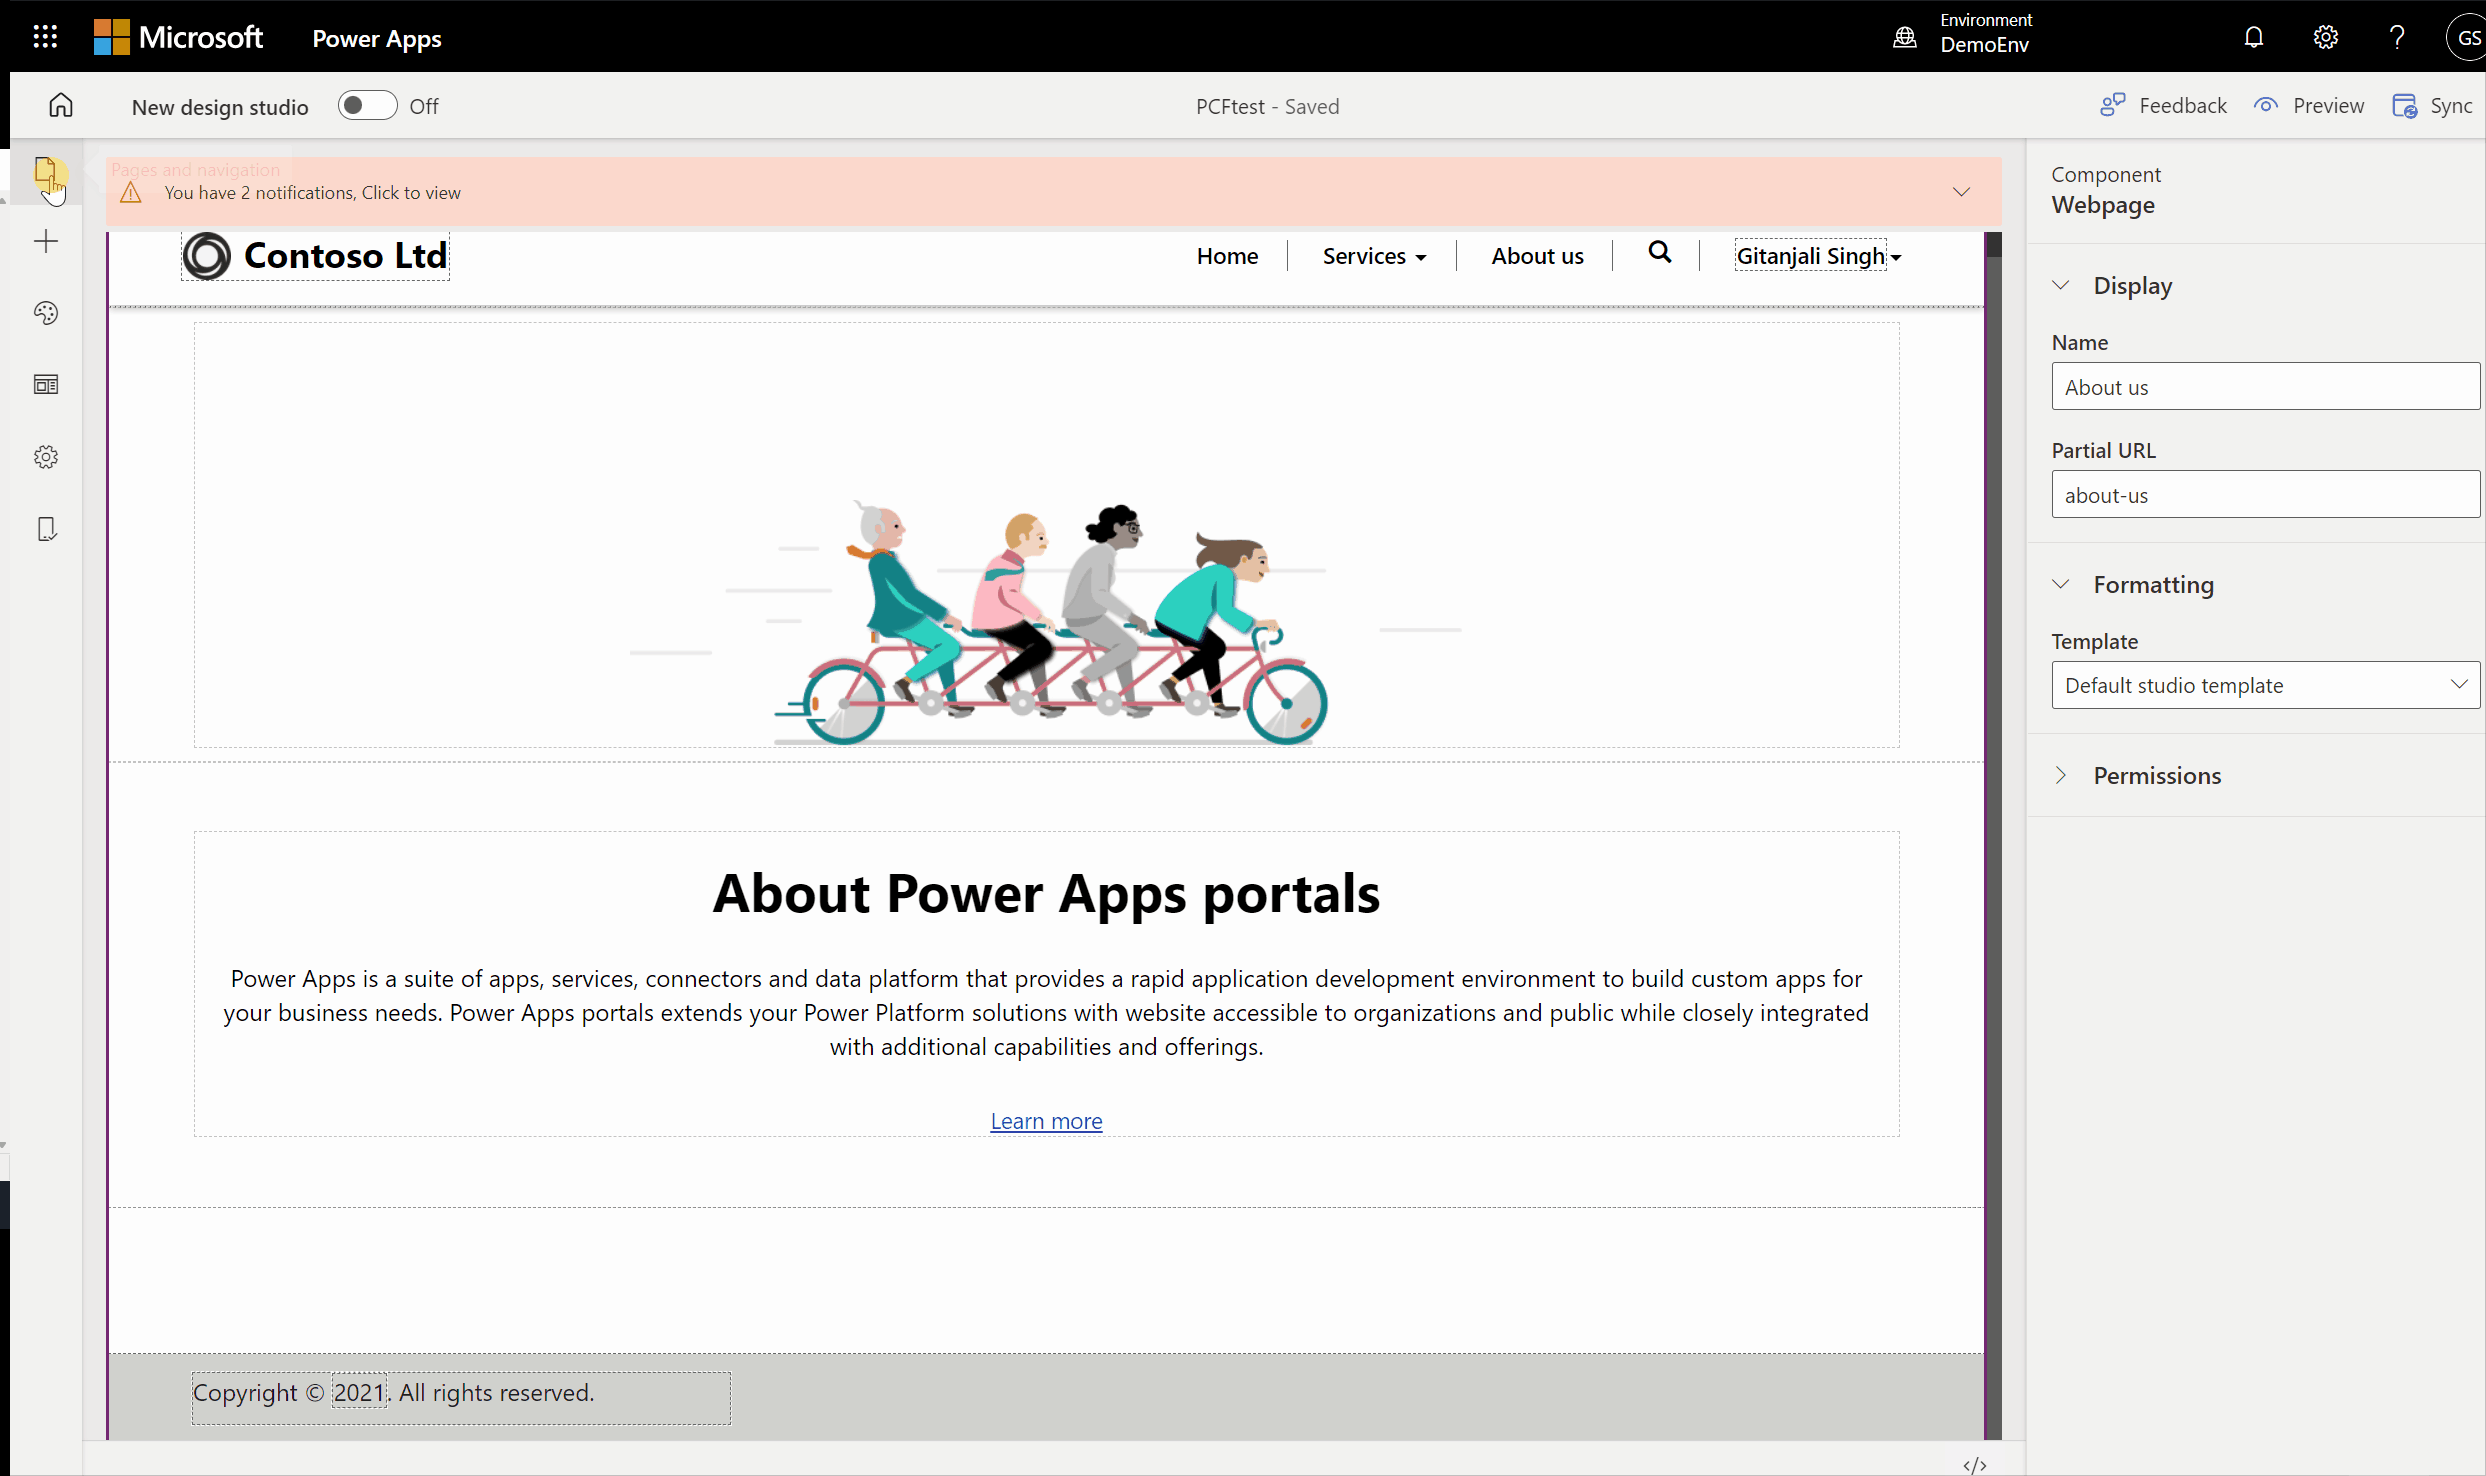Open source code editor icon at bottom
This screenshot has height=1476, width=2486.
coord(1974,1465)
